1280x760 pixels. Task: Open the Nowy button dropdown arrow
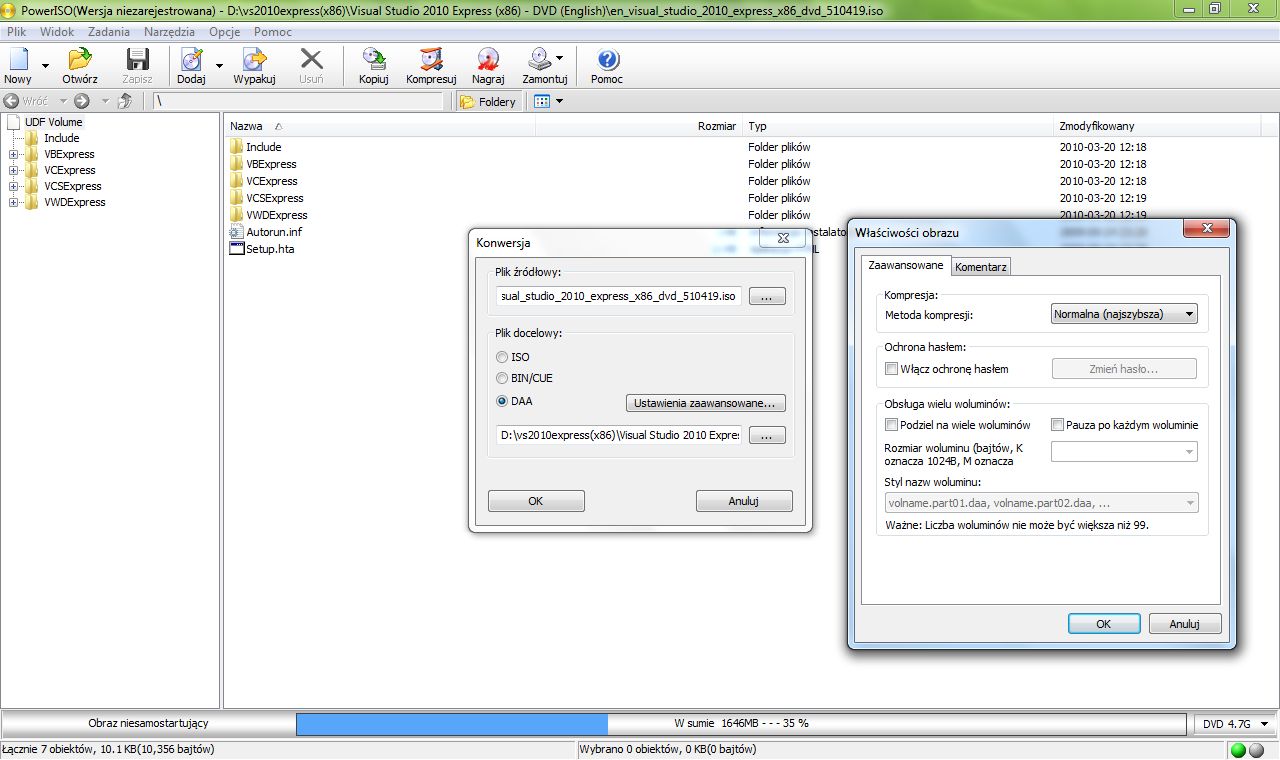coord(45,66)
